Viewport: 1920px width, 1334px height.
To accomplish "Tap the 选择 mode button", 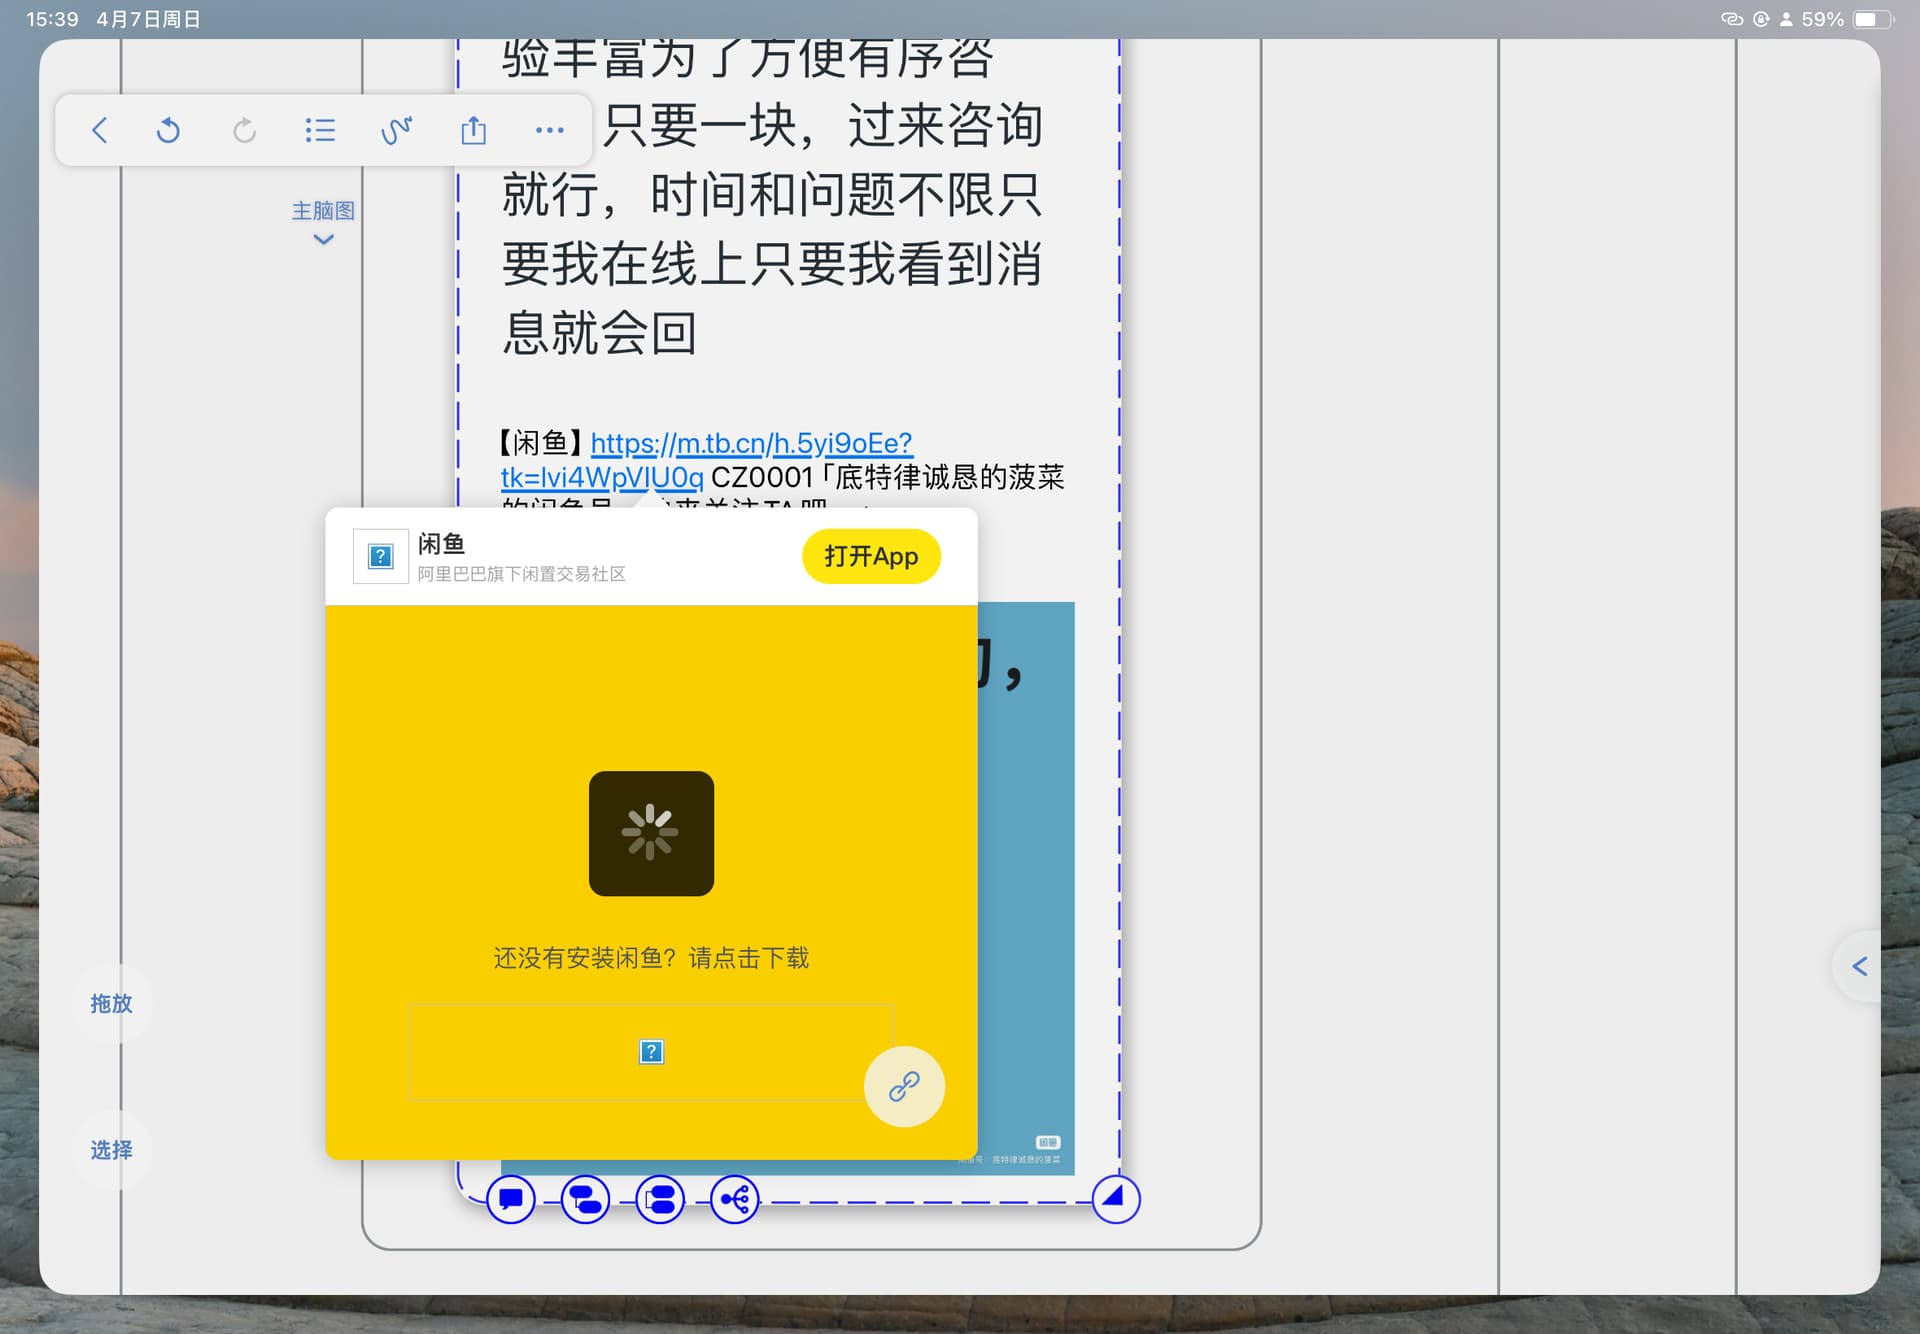I will (111, 1150).
